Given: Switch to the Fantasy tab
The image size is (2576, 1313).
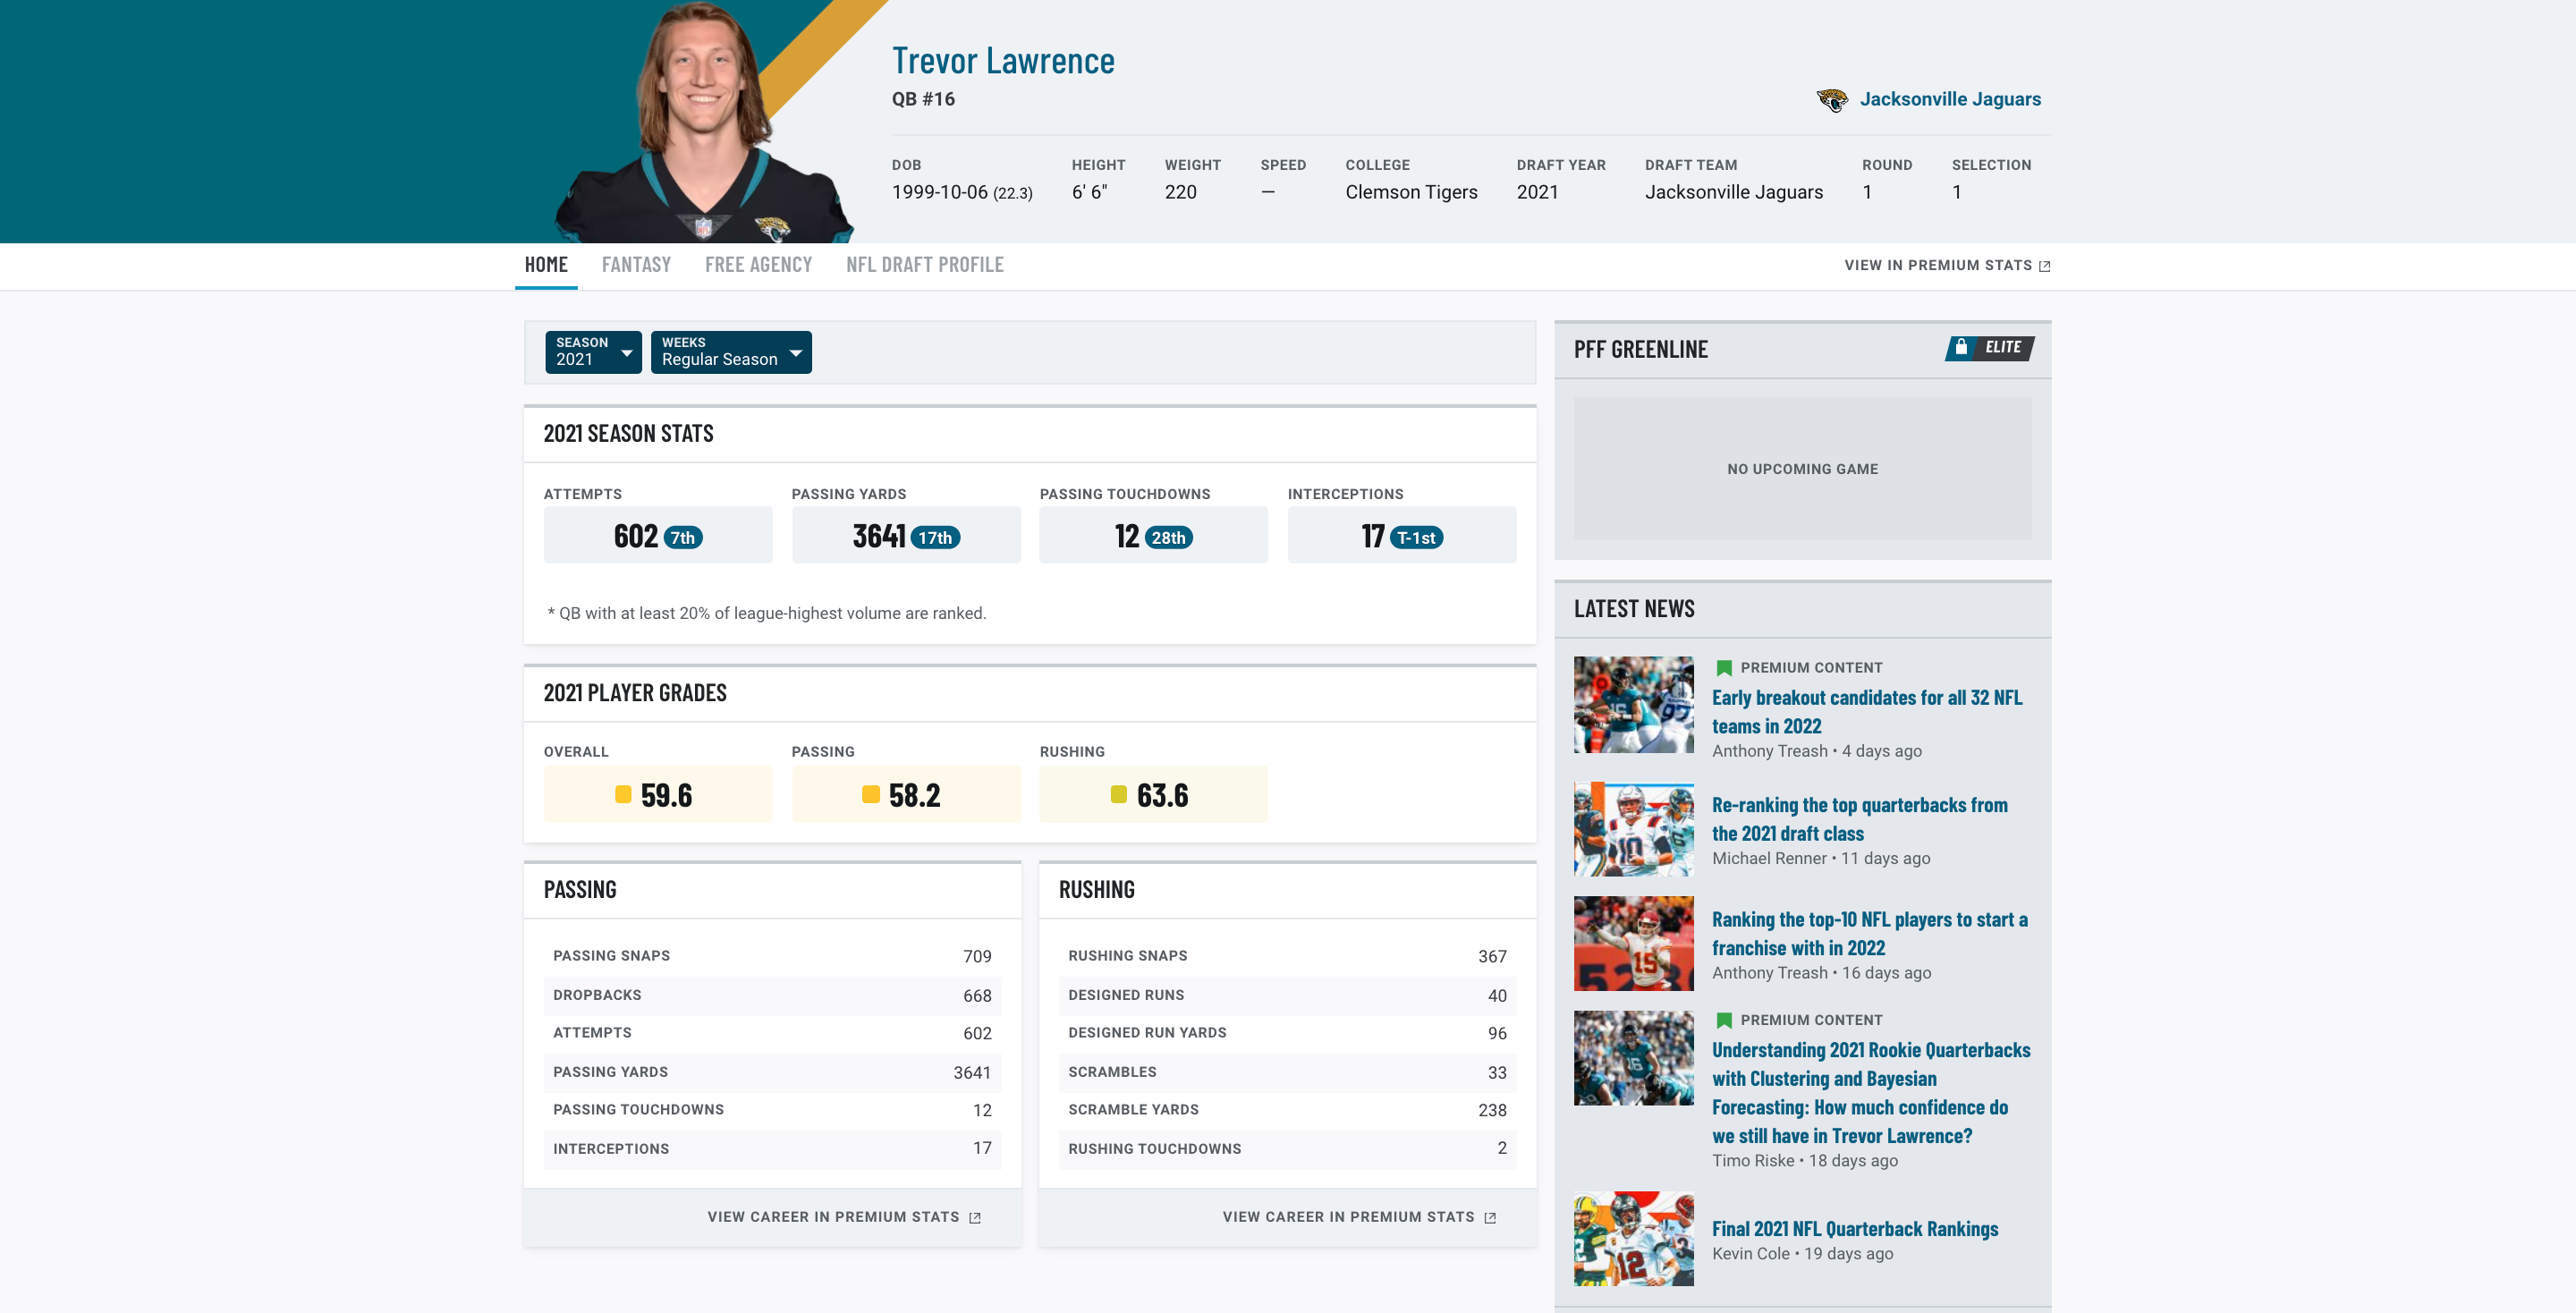Looking at the screenshot, I should click(x=636, y=265).
